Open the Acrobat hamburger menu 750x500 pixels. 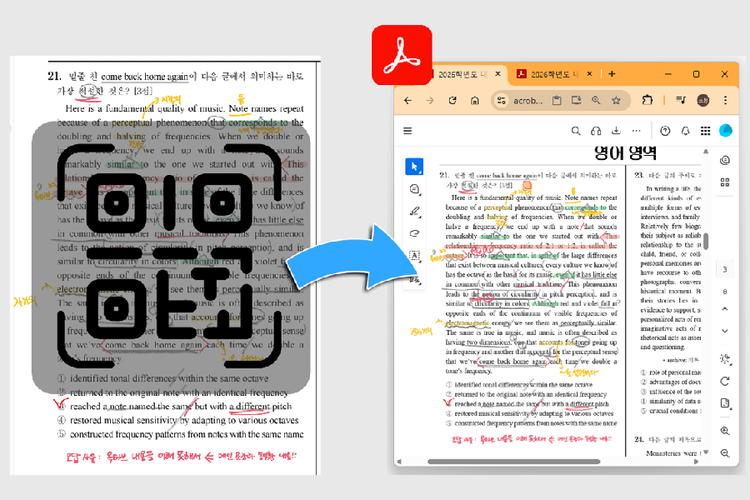(408, 131)
